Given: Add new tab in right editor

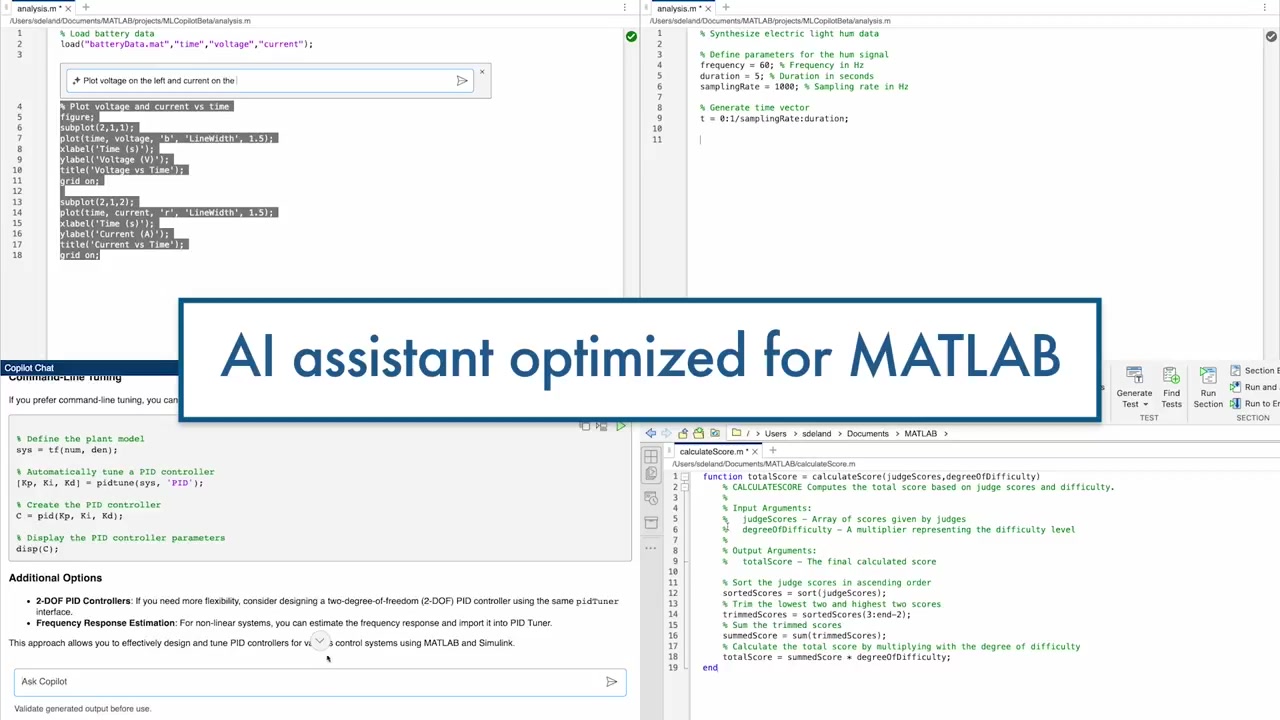Looking at the screenshot, I should 727,8.
